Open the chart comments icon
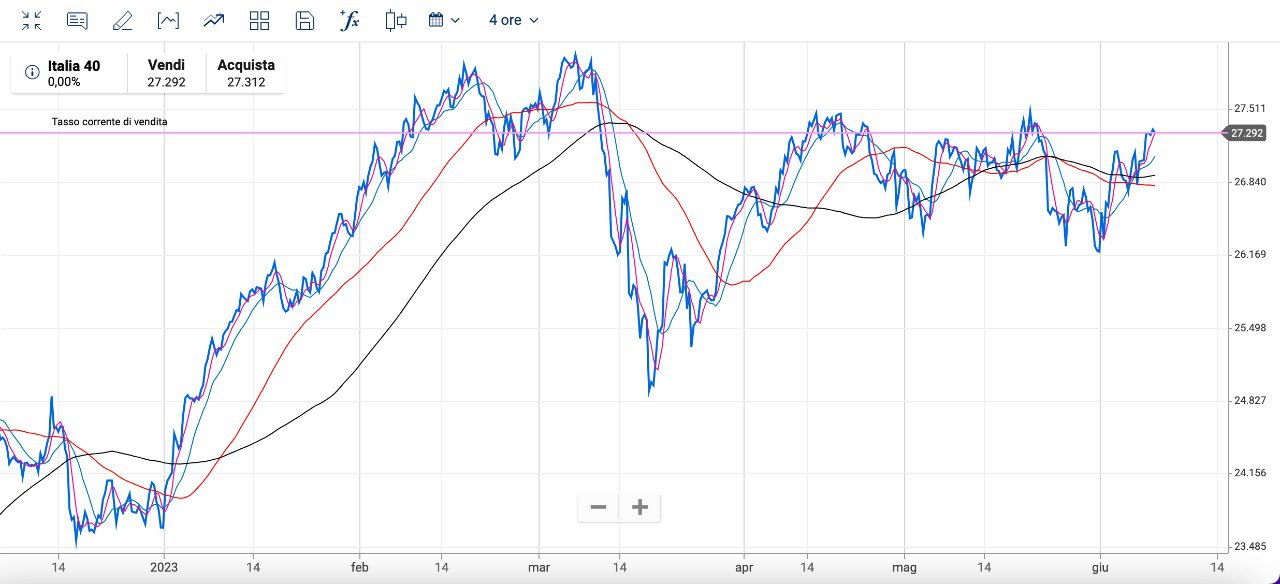This screenshot has height=584, width=1280. [77, 20]
